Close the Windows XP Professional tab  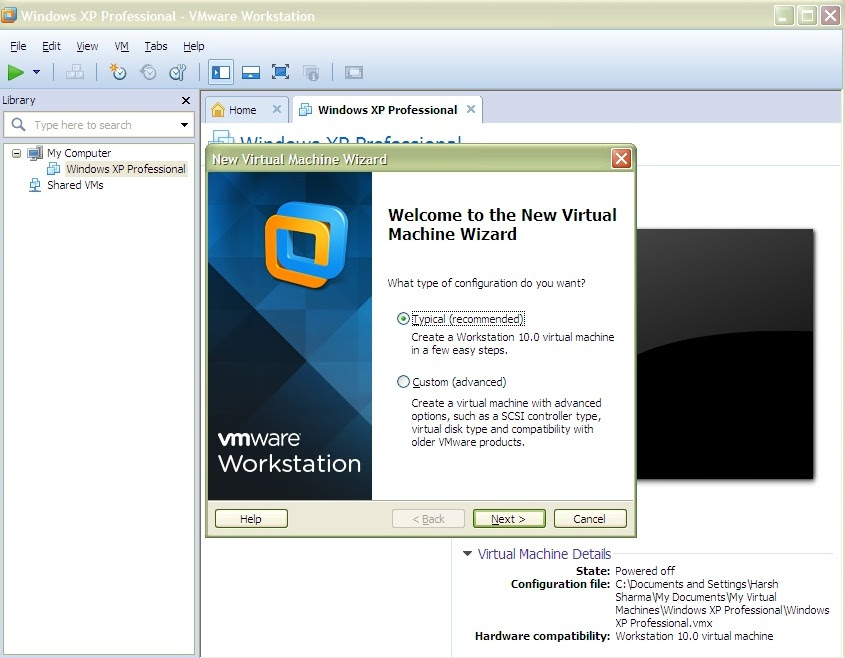click(x=470, y=109)
